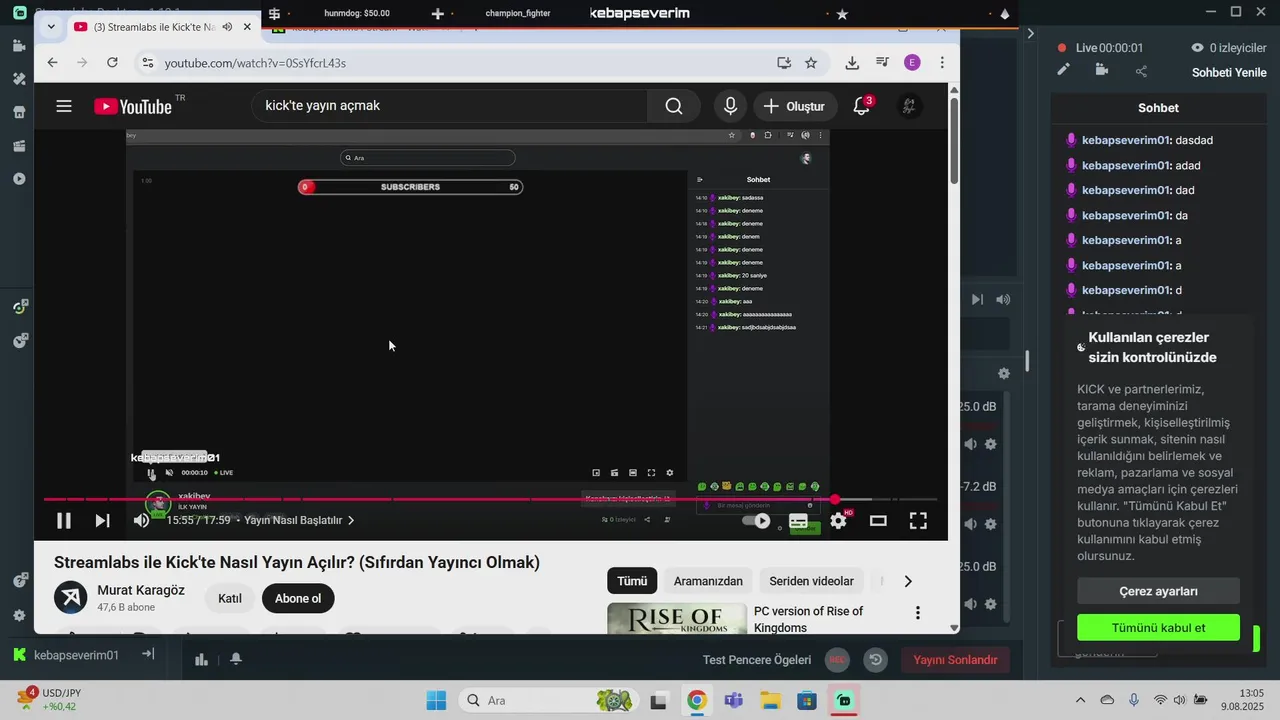Open YouTube notifications bell
1280x720 pixels.
click(862, 106)
